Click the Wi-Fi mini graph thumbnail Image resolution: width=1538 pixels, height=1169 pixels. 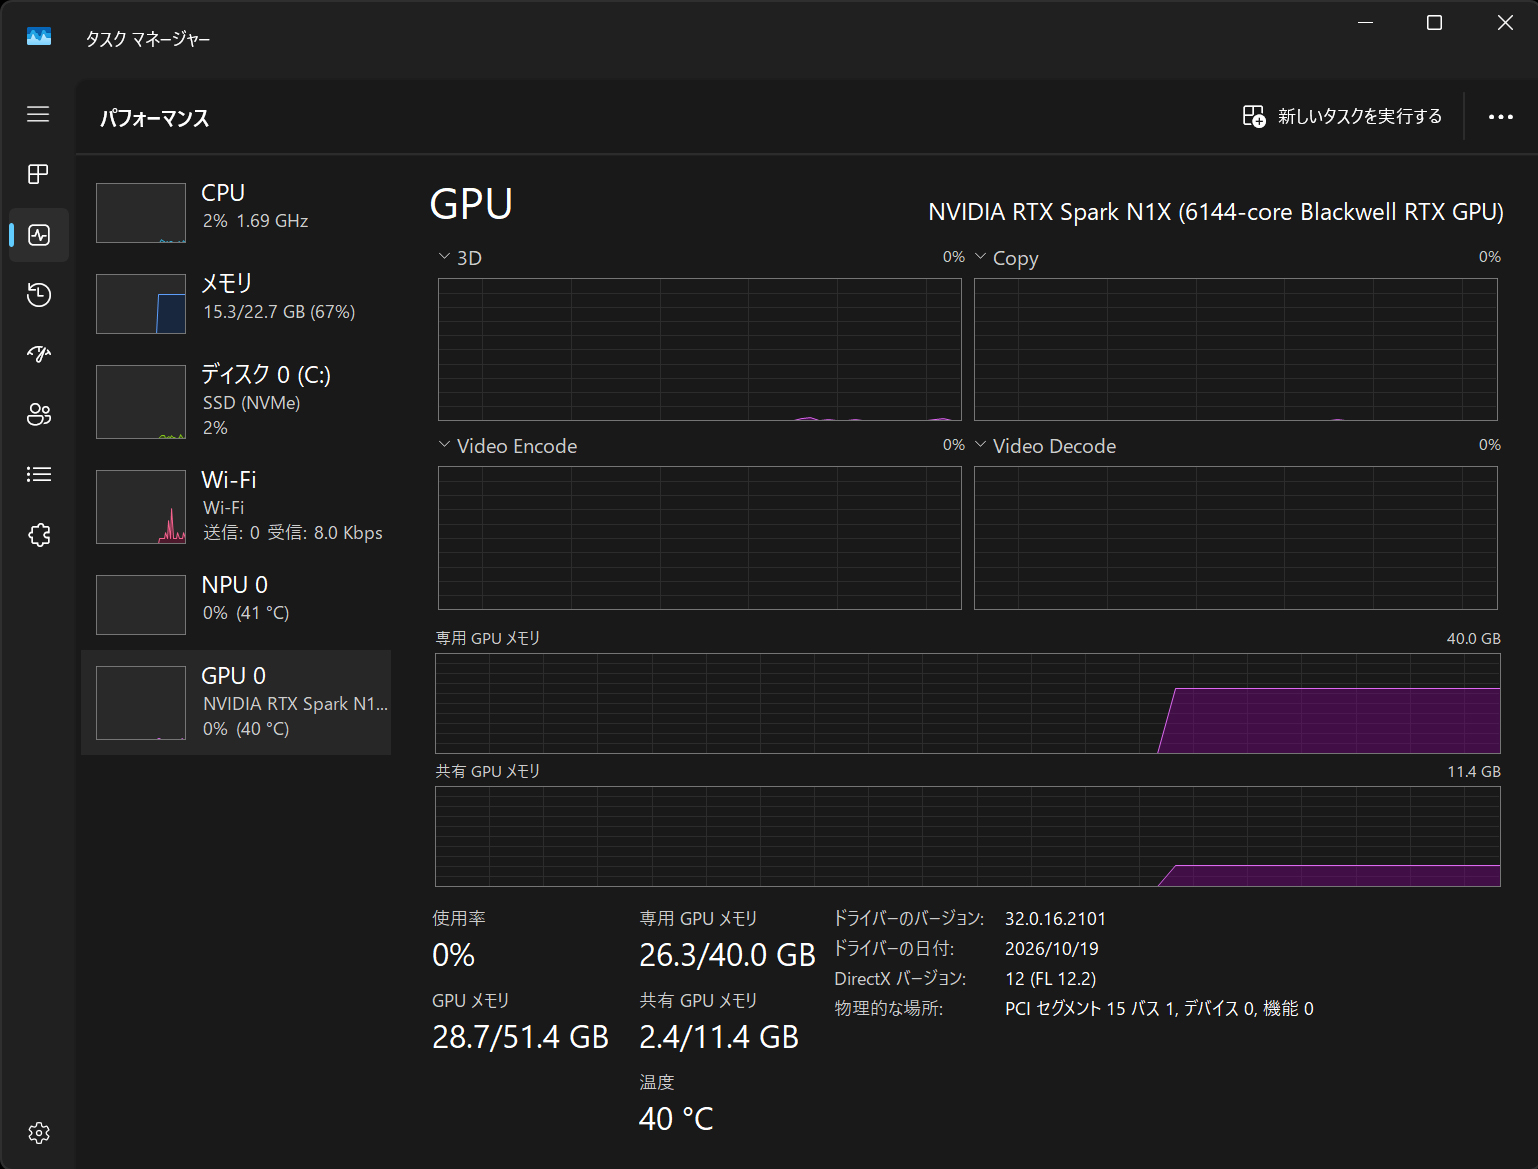pyautogui.click(x=141, y=507)
